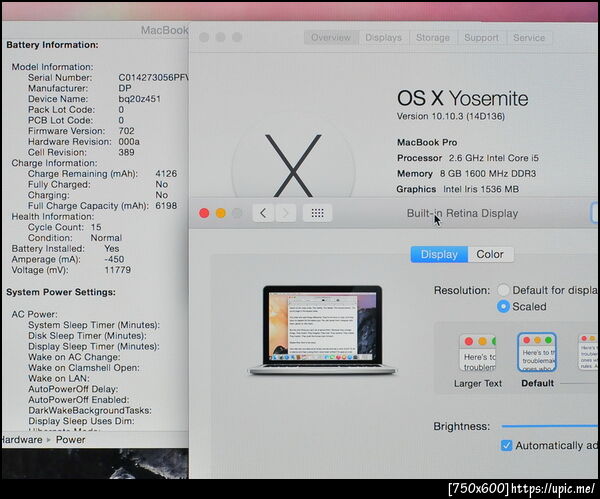The image size is (600, 499).
Task: Go forward in System Preferences
Action: pyautogui.click(x=285, y=213)
